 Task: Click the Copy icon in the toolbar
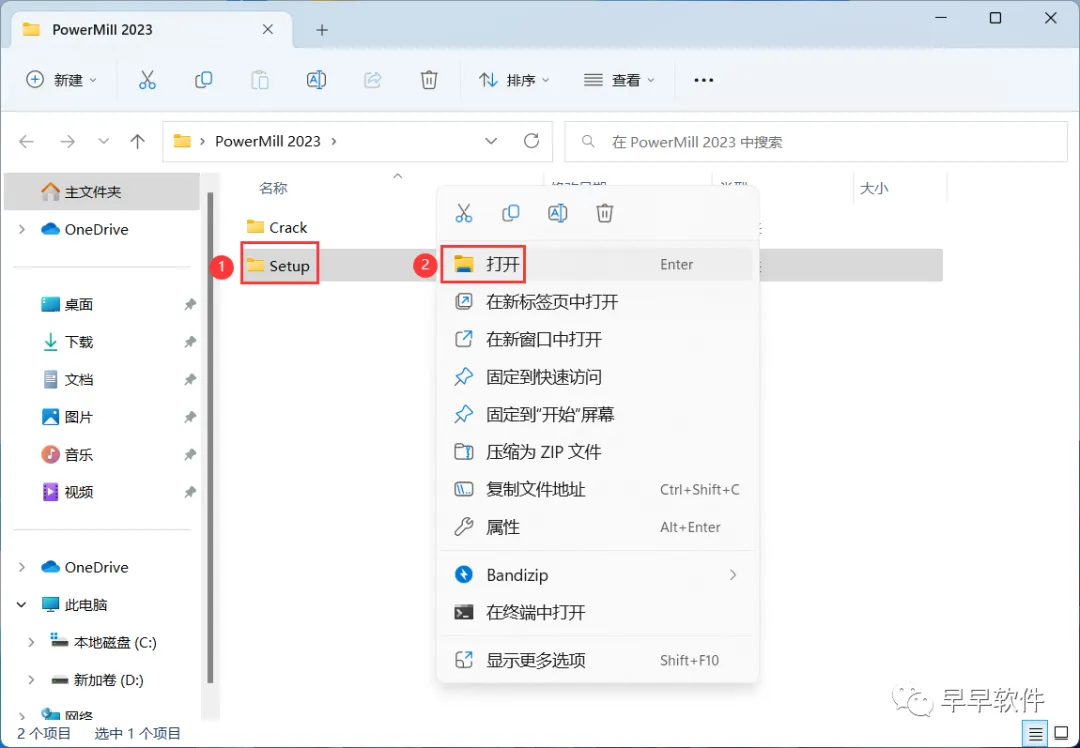pos(203,80)
